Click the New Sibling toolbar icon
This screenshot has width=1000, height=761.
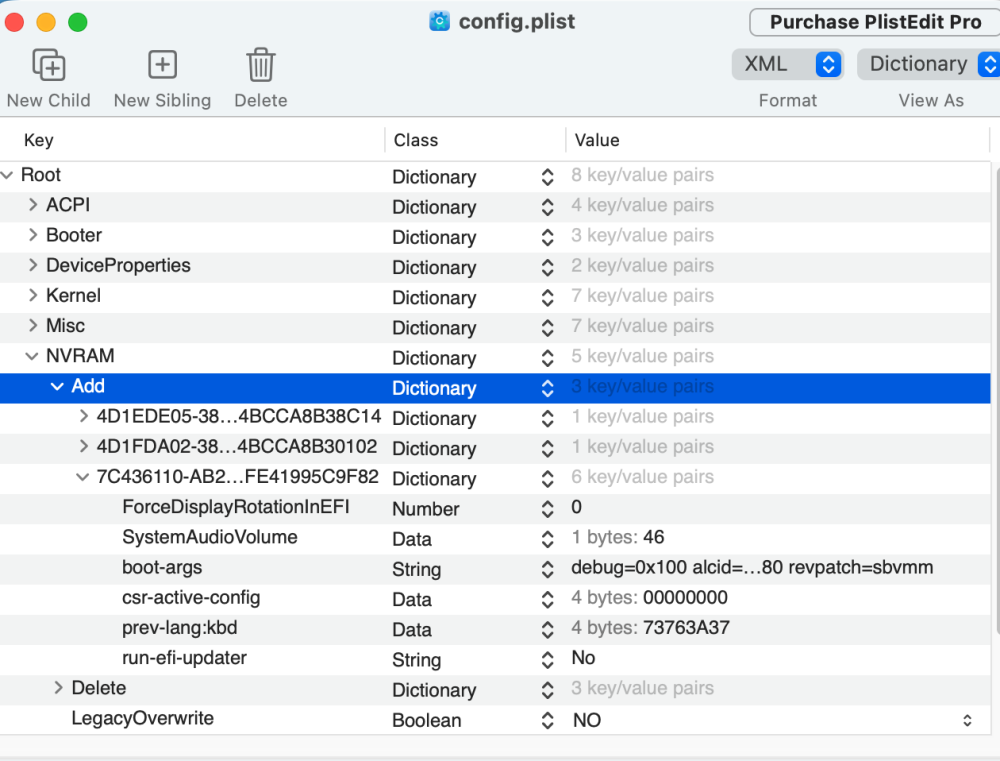162,64
